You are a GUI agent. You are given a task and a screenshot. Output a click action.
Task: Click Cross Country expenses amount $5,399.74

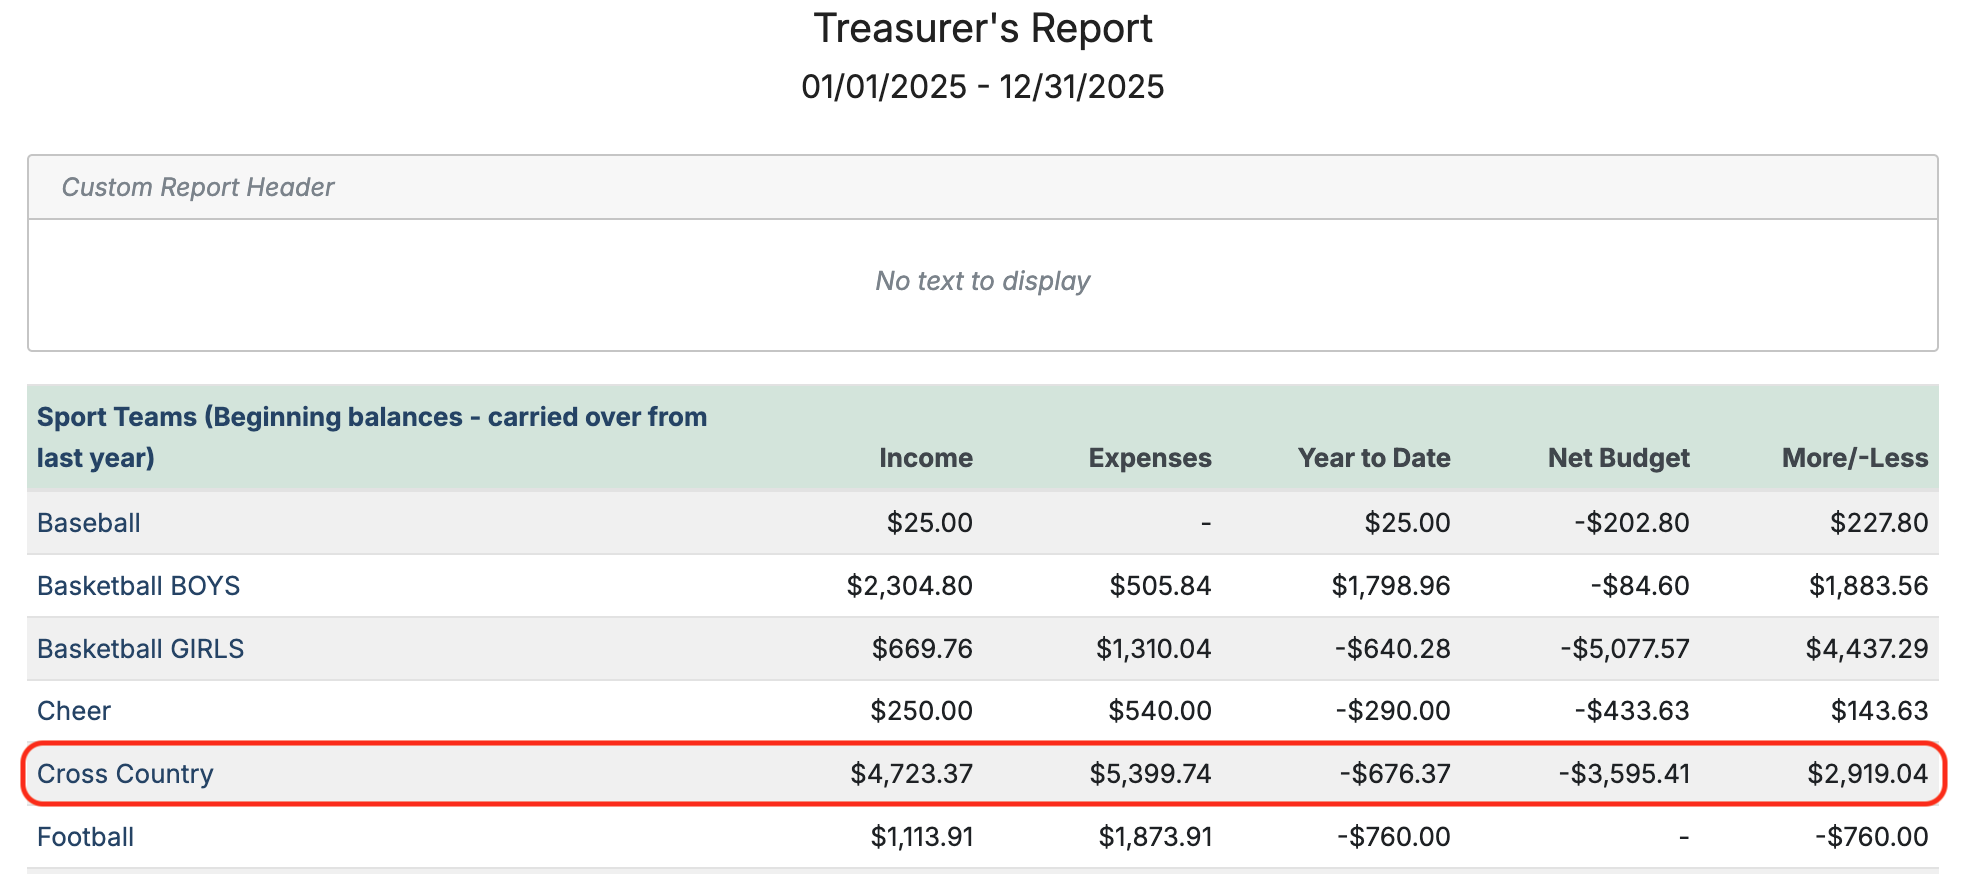pos(1150,774)
